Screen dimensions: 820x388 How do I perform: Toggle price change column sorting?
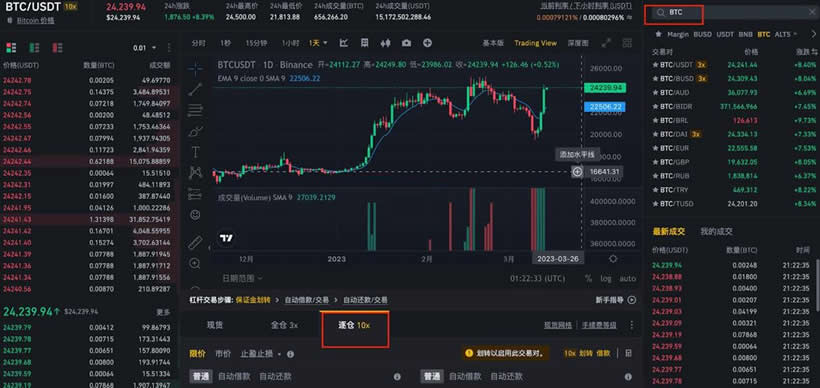807,52
